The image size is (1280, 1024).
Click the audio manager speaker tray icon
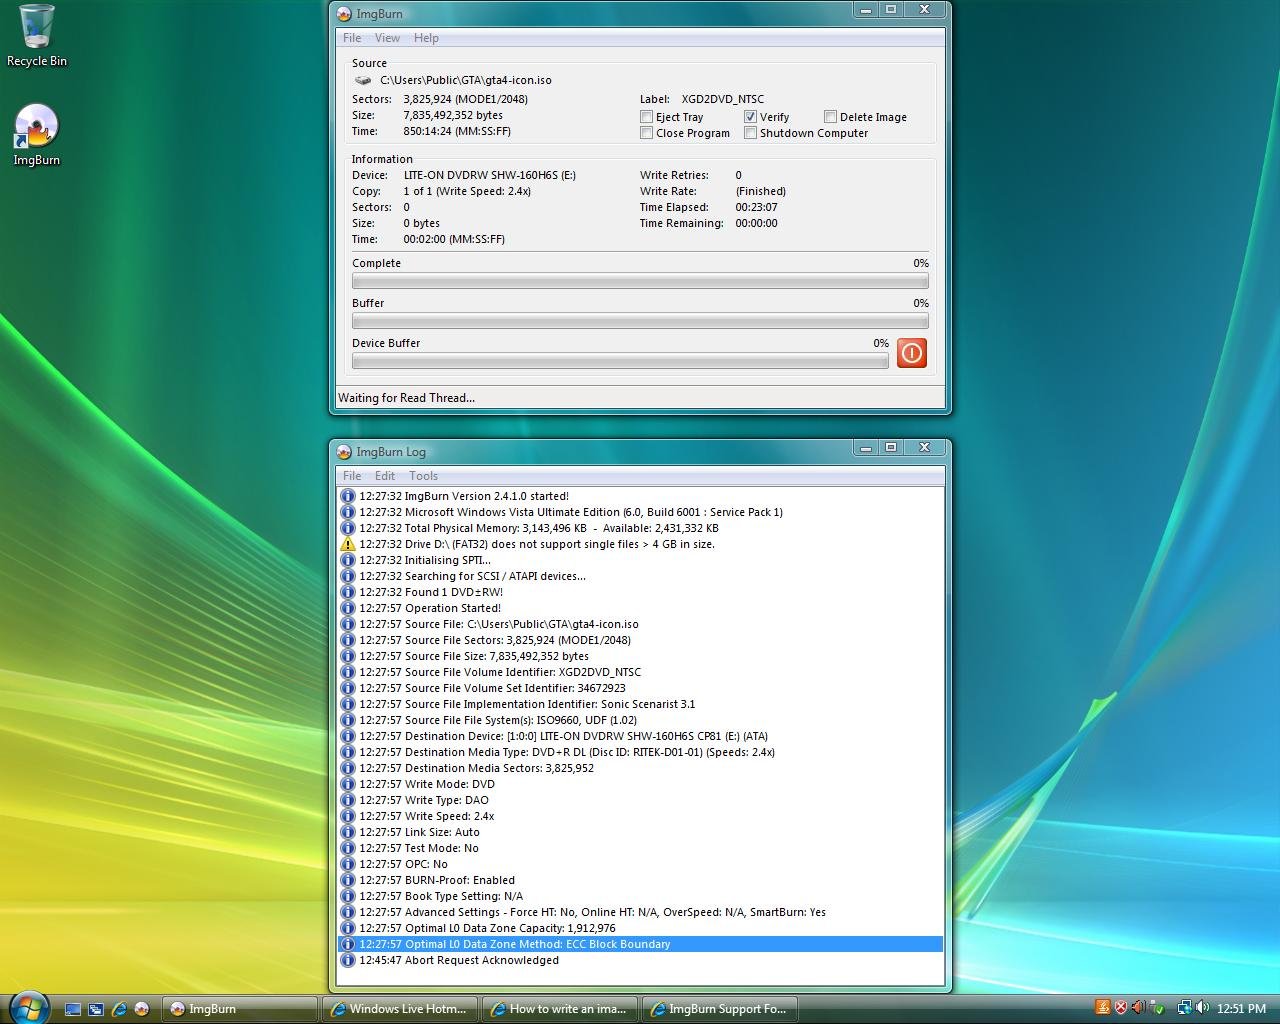(1138, 1008)
